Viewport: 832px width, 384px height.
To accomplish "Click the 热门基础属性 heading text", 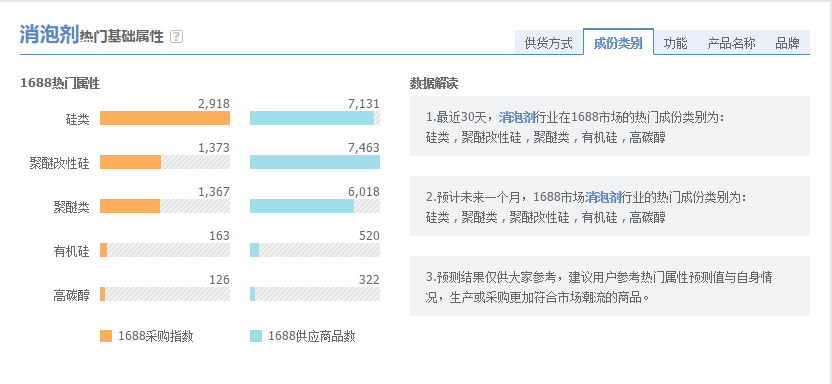I will (x=122, y=37).
